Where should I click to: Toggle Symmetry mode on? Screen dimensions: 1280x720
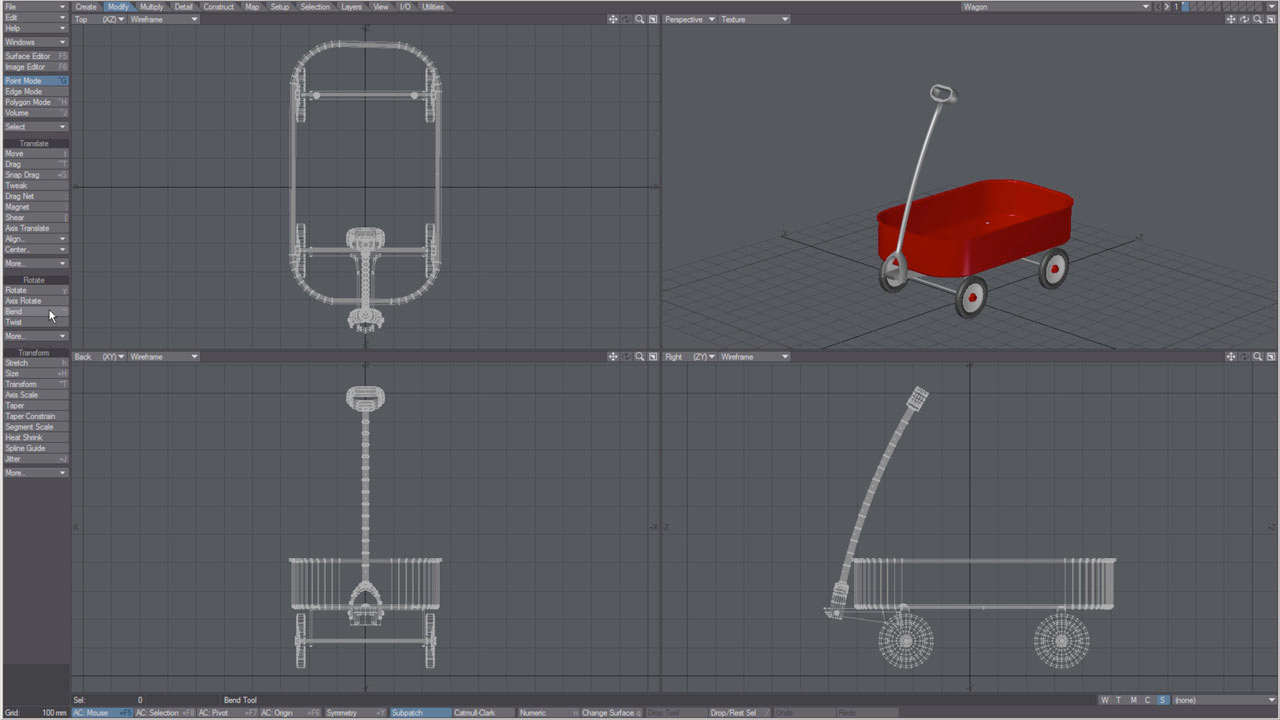(342, 713)
